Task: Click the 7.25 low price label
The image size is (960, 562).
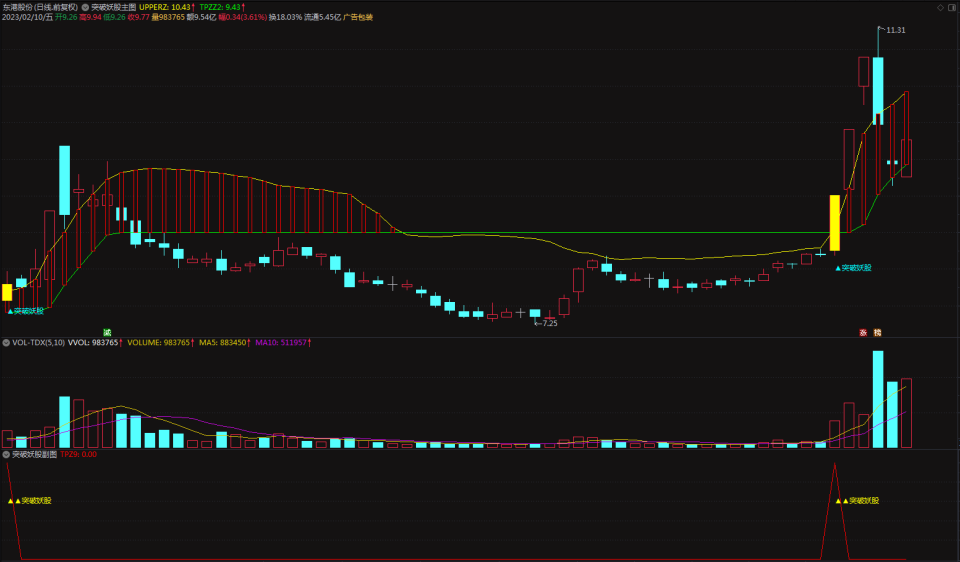Action: (549, 323)
